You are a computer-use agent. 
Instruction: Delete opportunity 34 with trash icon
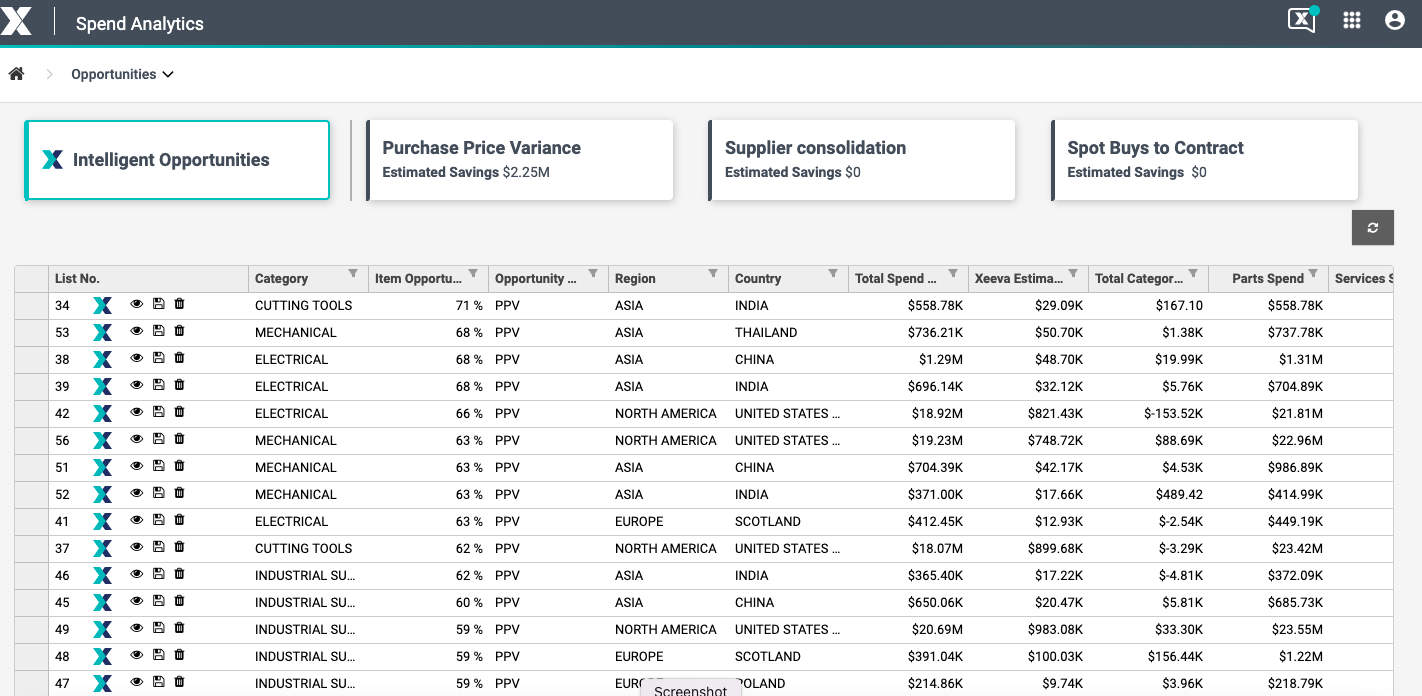pyautogui.click(x=180, y=304)
